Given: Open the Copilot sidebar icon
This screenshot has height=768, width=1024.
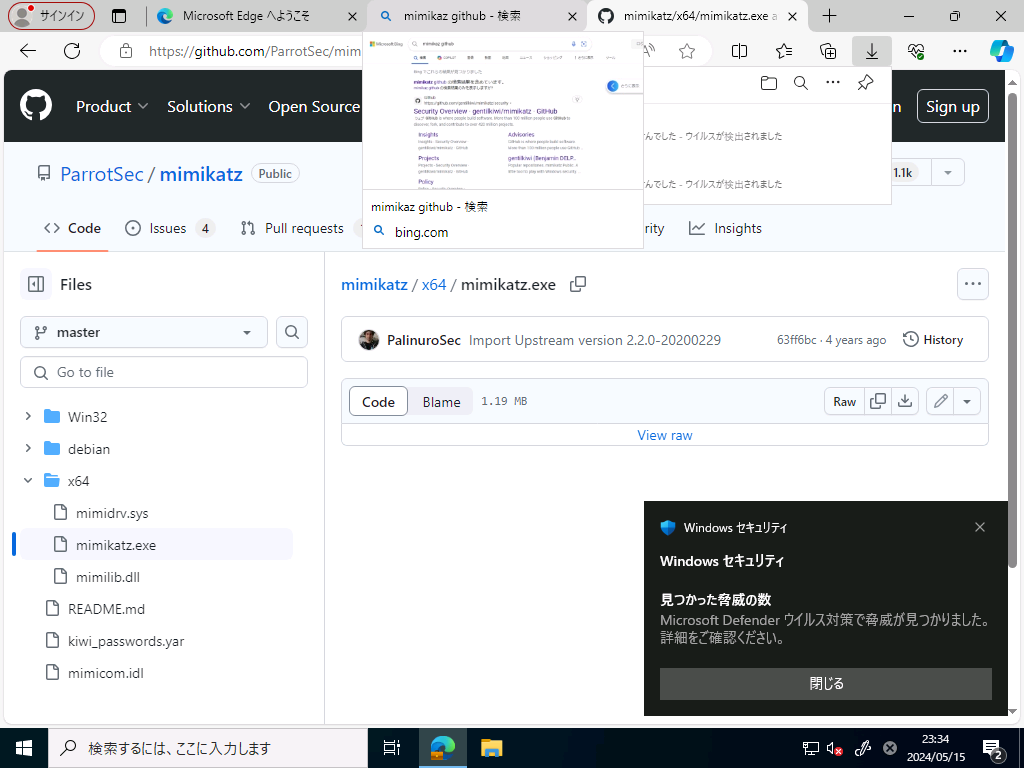Looking at the screenshot, I should coord(1001,51).
